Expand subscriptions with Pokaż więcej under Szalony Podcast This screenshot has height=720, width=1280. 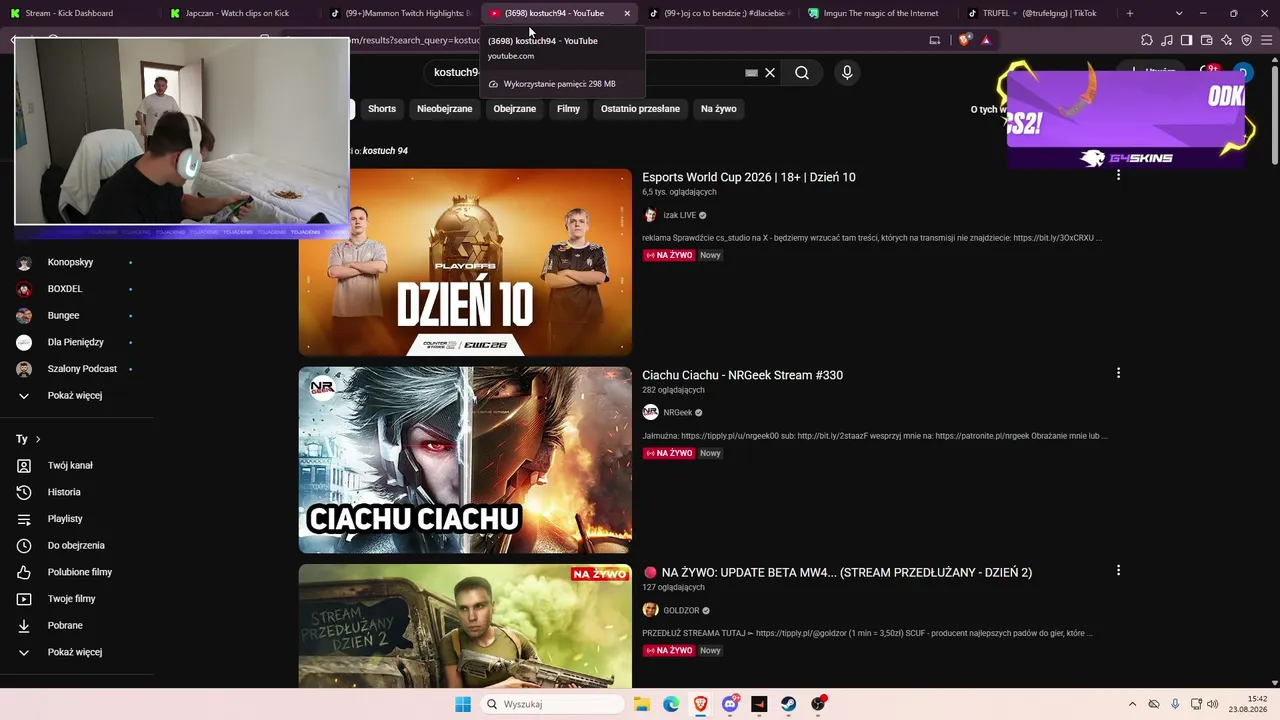pos(76,395)
